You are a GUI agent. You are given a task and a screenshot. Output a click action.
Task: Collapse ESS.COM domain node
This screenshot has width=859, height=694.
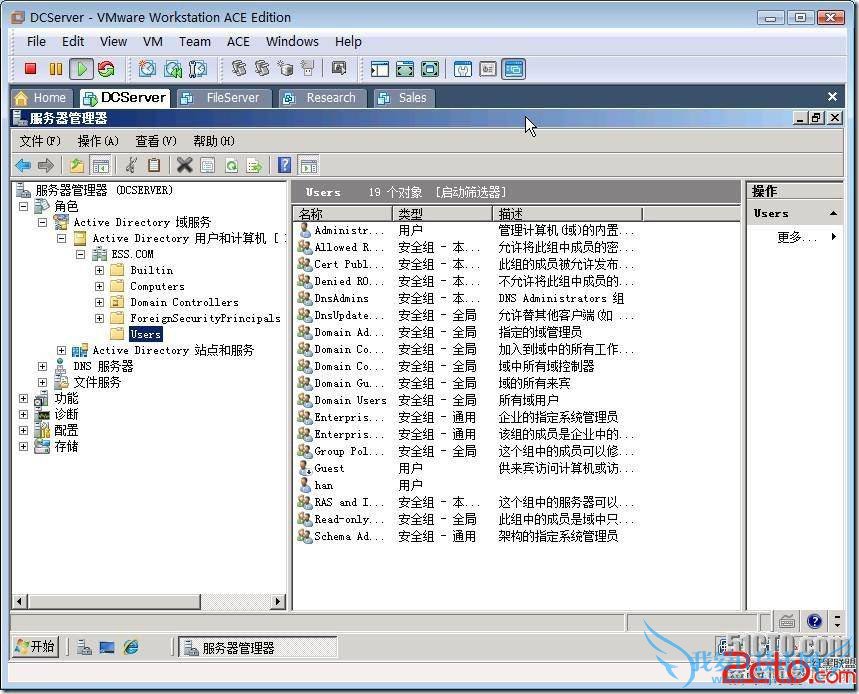pos(81,254)
